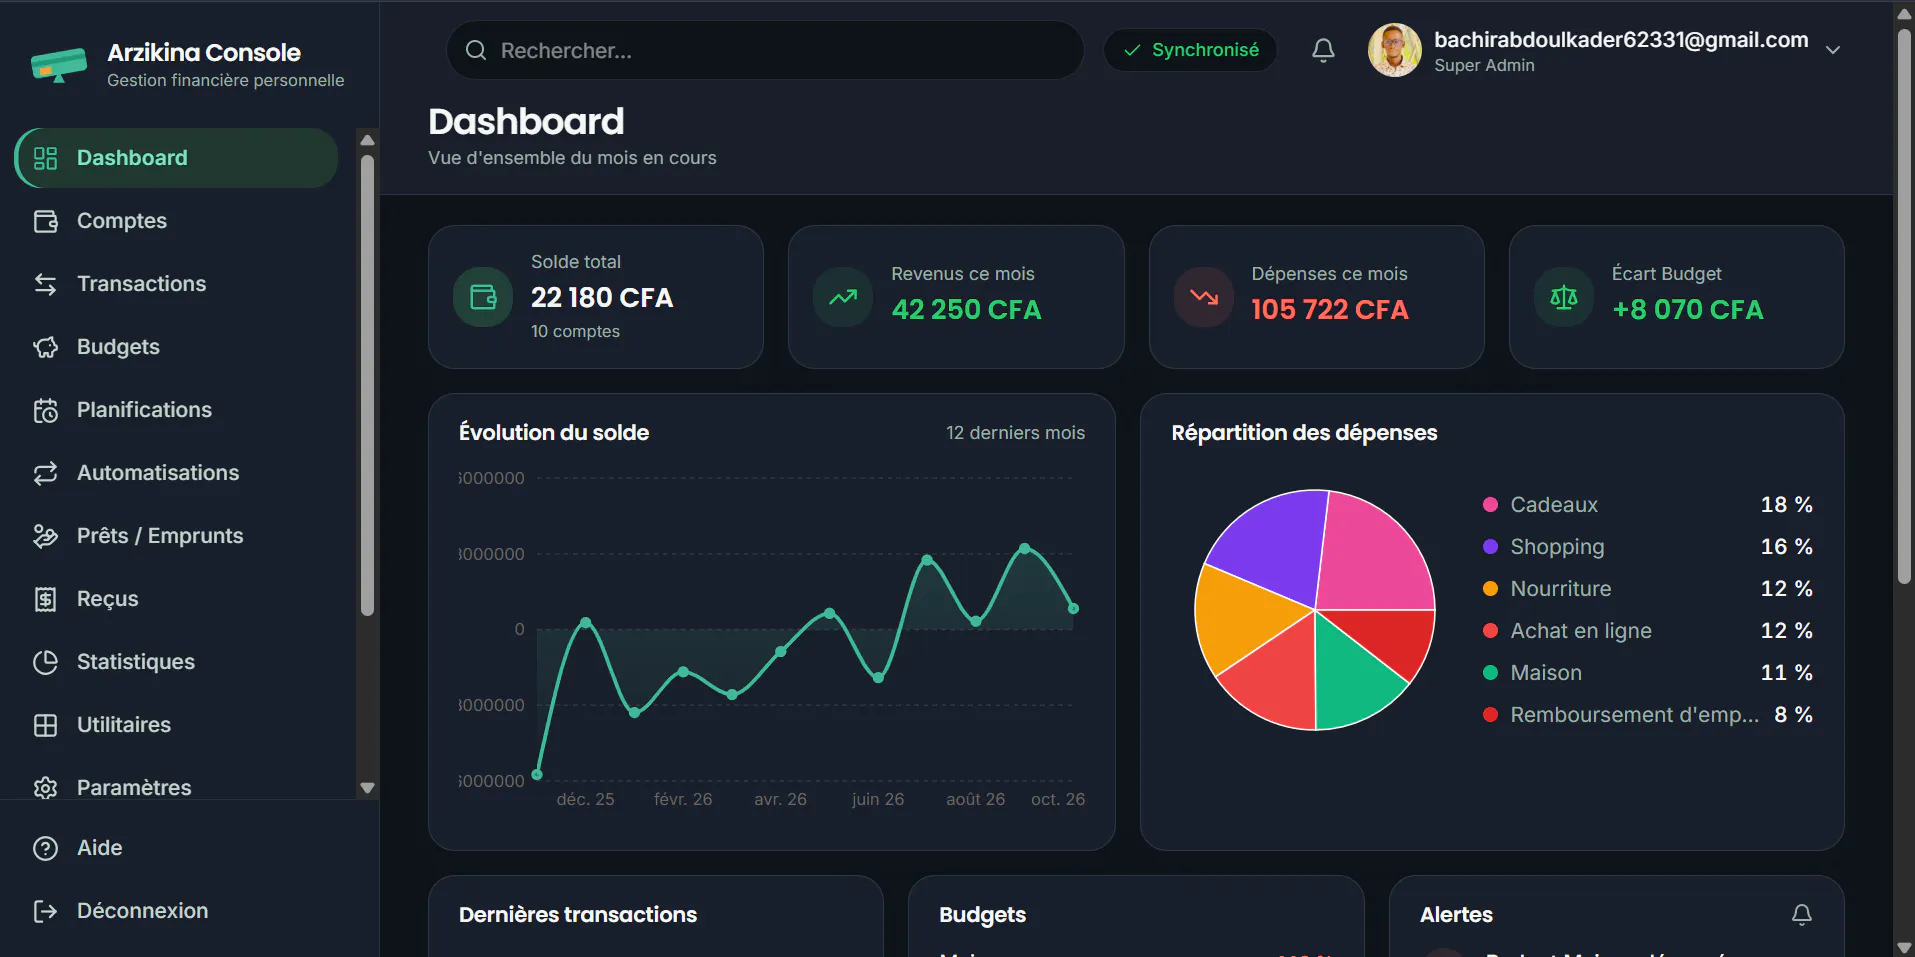
Task: Click the "12 derniers mois" label
Action: pos(1015,433)
